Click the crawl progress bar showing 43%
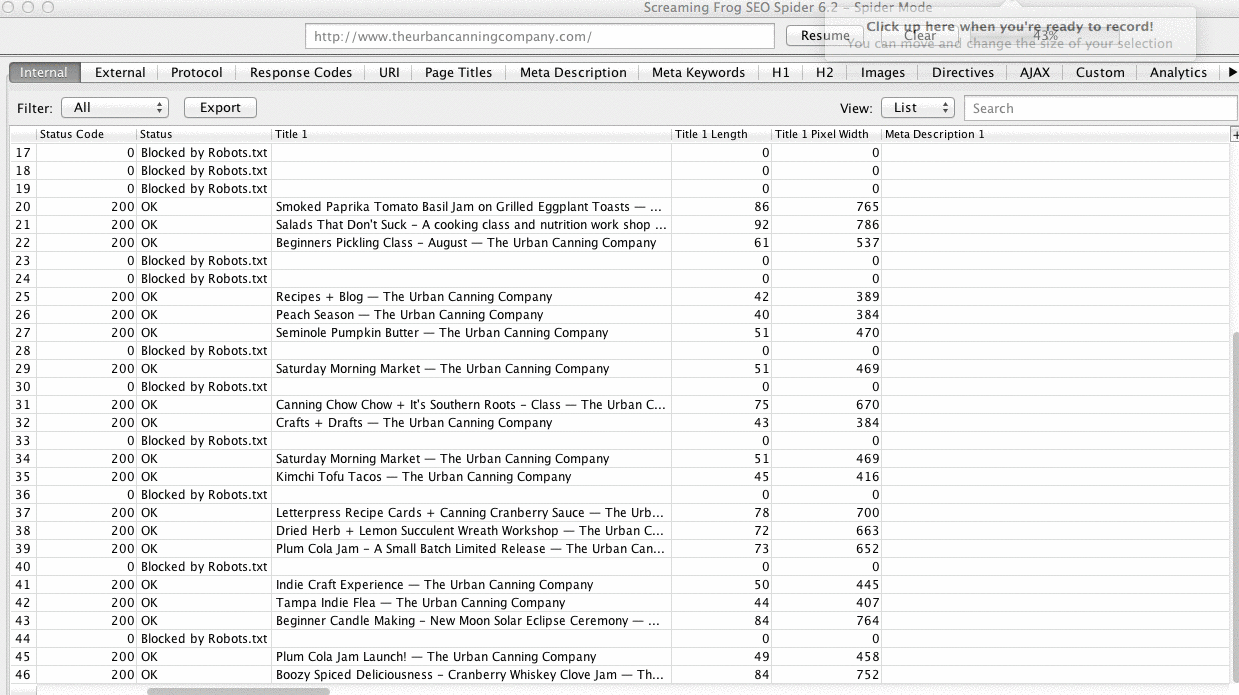The height and width of the screenshot is (695, 1239). pyautogui.click(x=1045, y=36)
